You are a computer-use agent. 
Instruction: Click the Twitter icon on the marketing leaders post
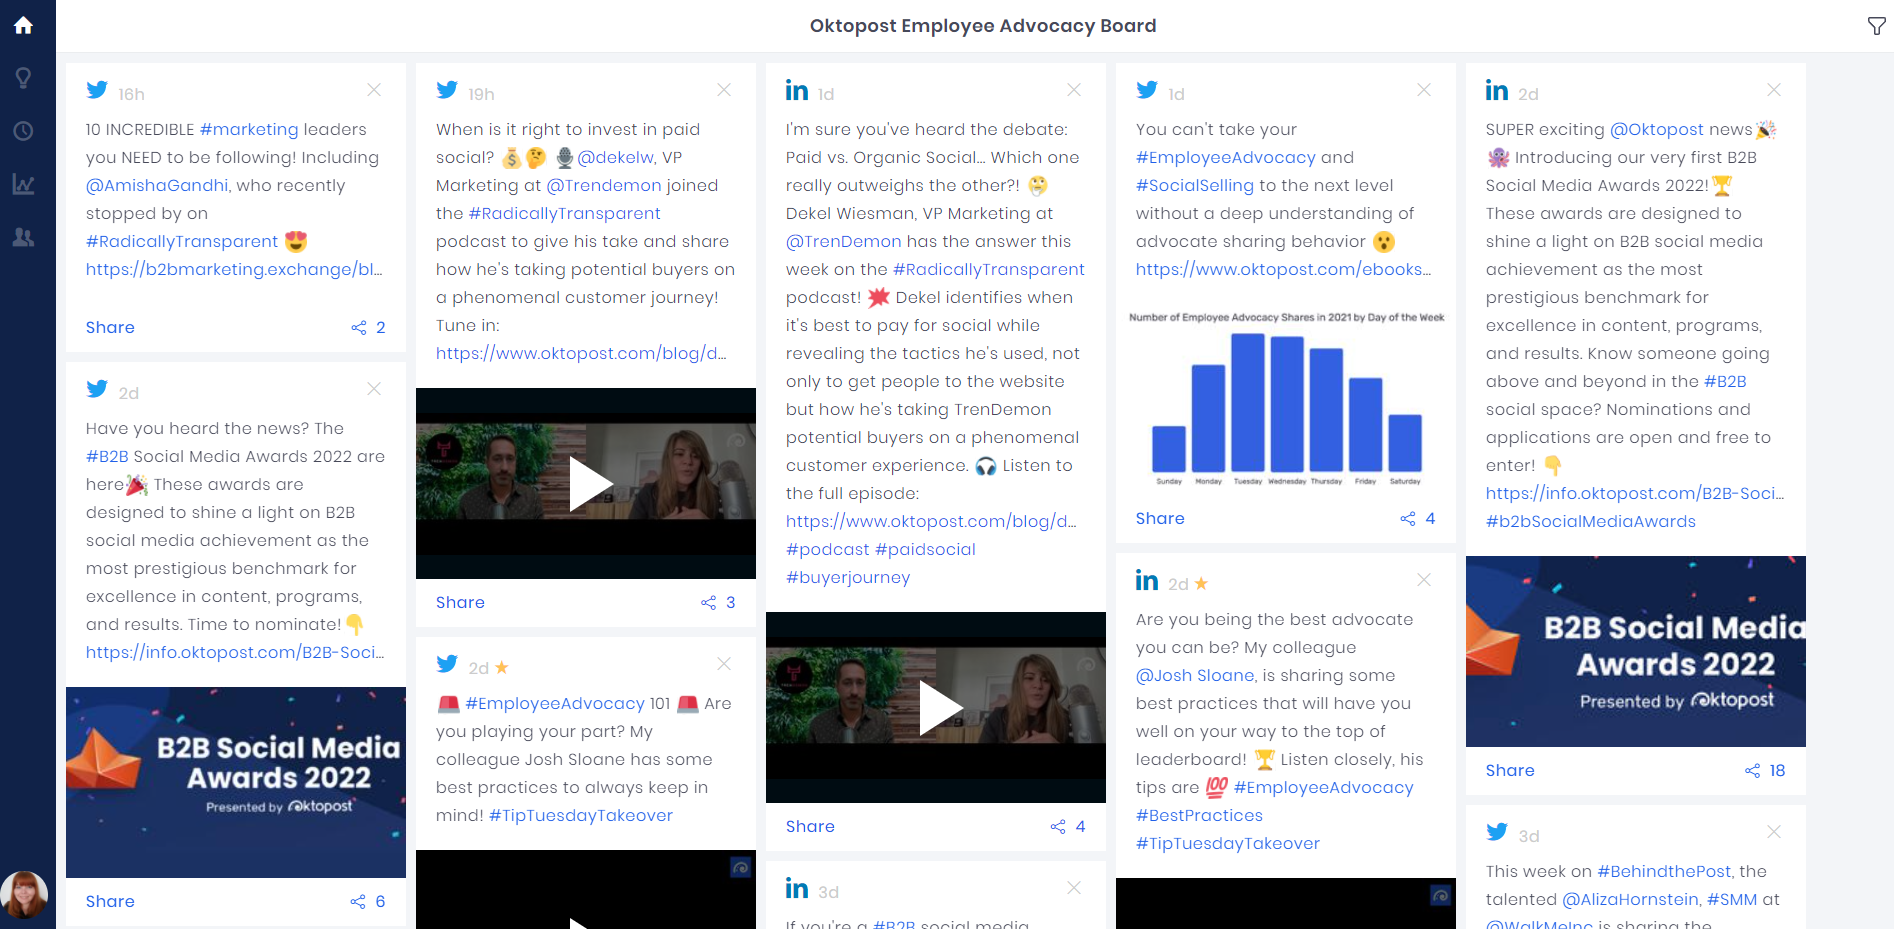point(97,89)
